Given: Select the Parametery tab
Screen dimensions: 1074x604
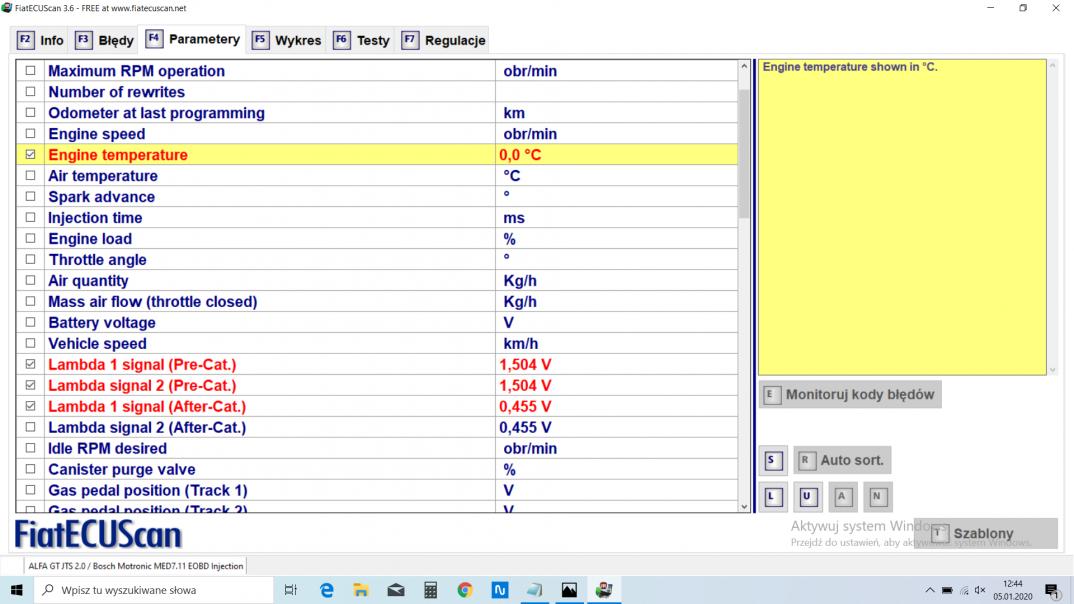Looking at the screenshot, I should 192,39.
